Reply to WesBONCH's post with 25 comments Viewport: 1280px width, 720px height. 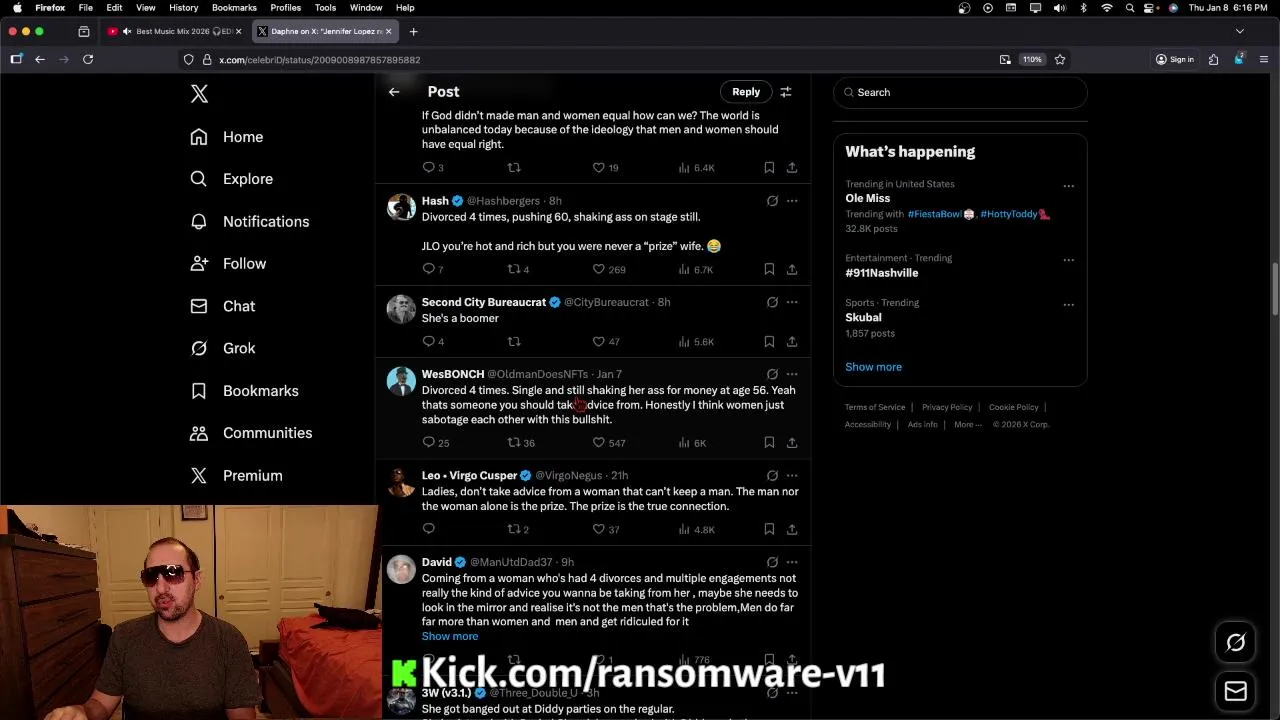pos(435,443)
